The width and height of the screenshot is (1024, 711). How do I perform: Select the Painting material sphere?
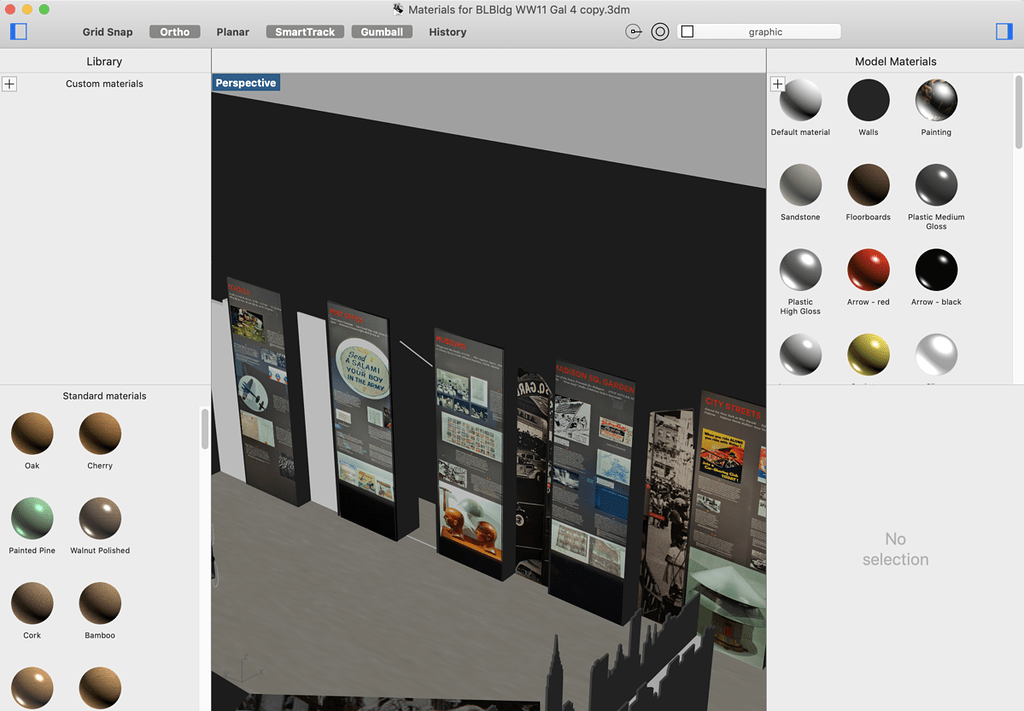(x=936, y=100)
